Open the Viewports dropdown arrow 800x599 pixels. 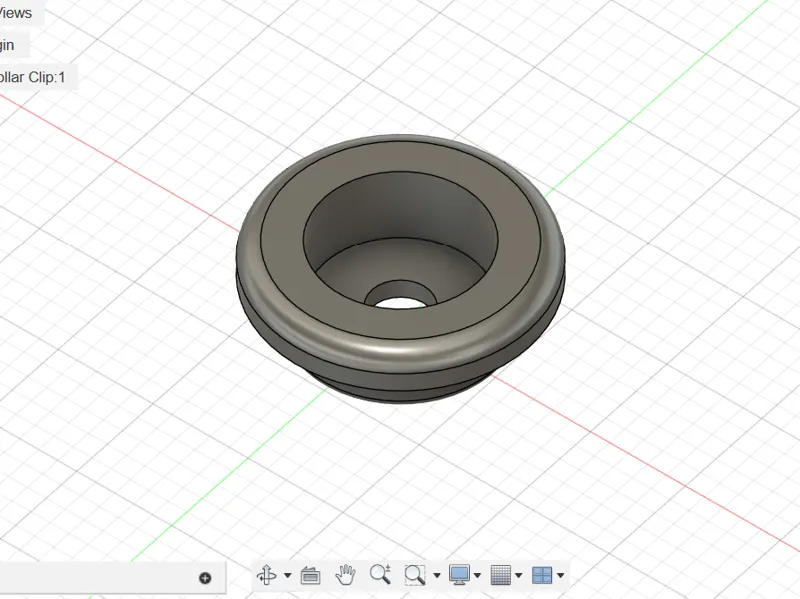[x=560, y=576]
